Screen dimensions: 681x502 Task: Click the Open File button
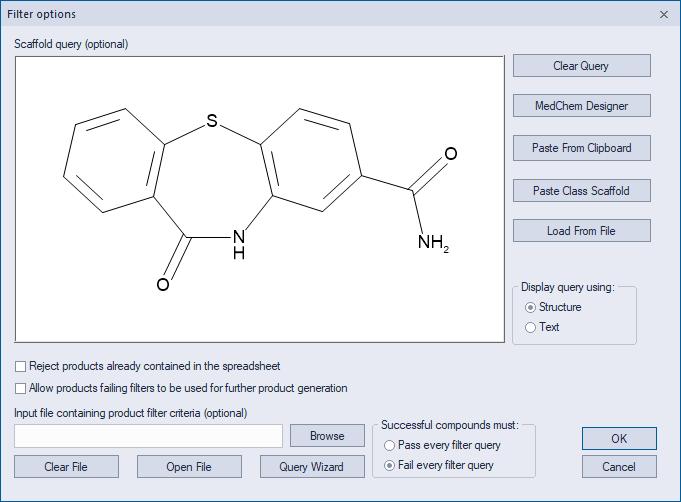tap(189, 467)
